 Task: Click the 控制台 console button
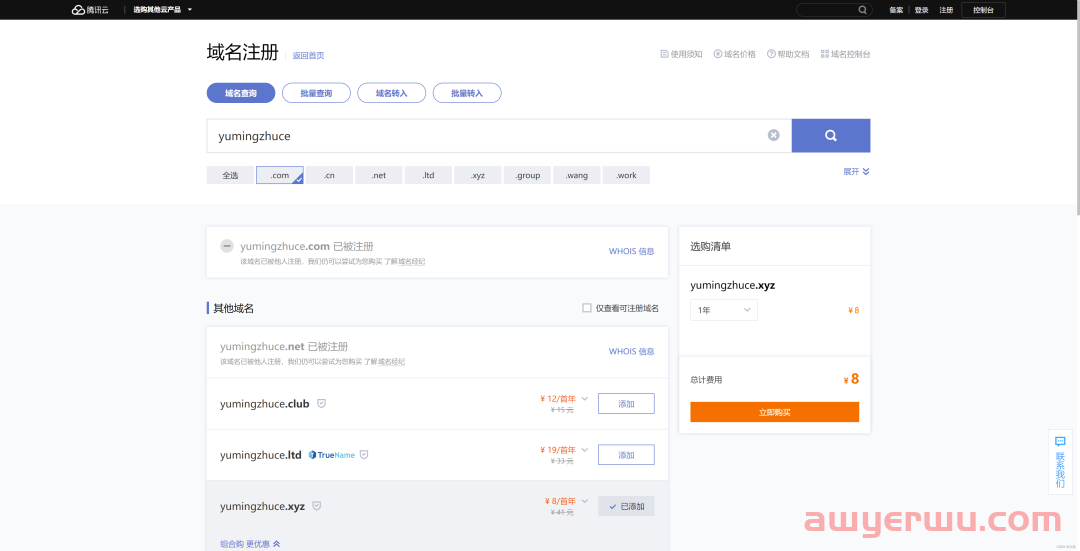(x=983, y=10)
